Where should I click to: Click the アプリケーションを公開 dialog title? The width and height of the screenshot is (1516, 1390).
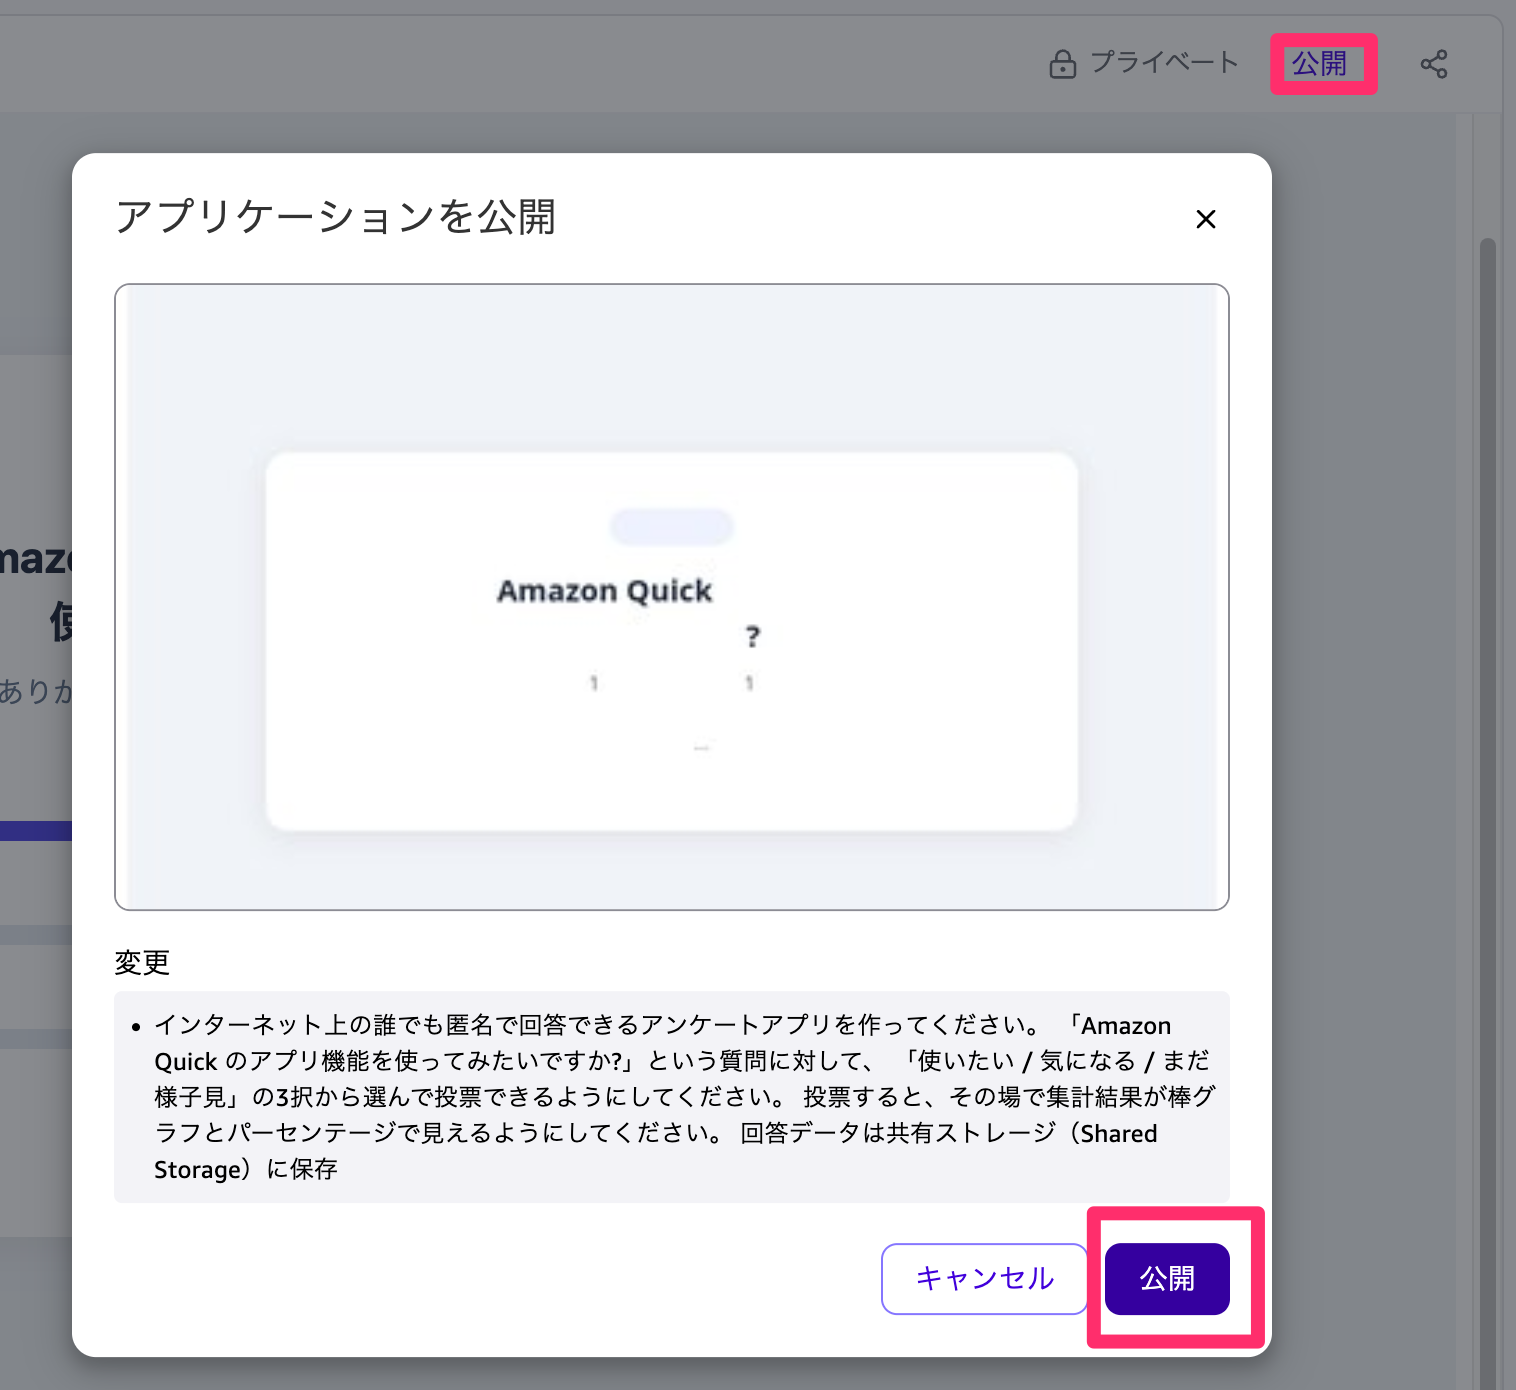click(335, 217)
